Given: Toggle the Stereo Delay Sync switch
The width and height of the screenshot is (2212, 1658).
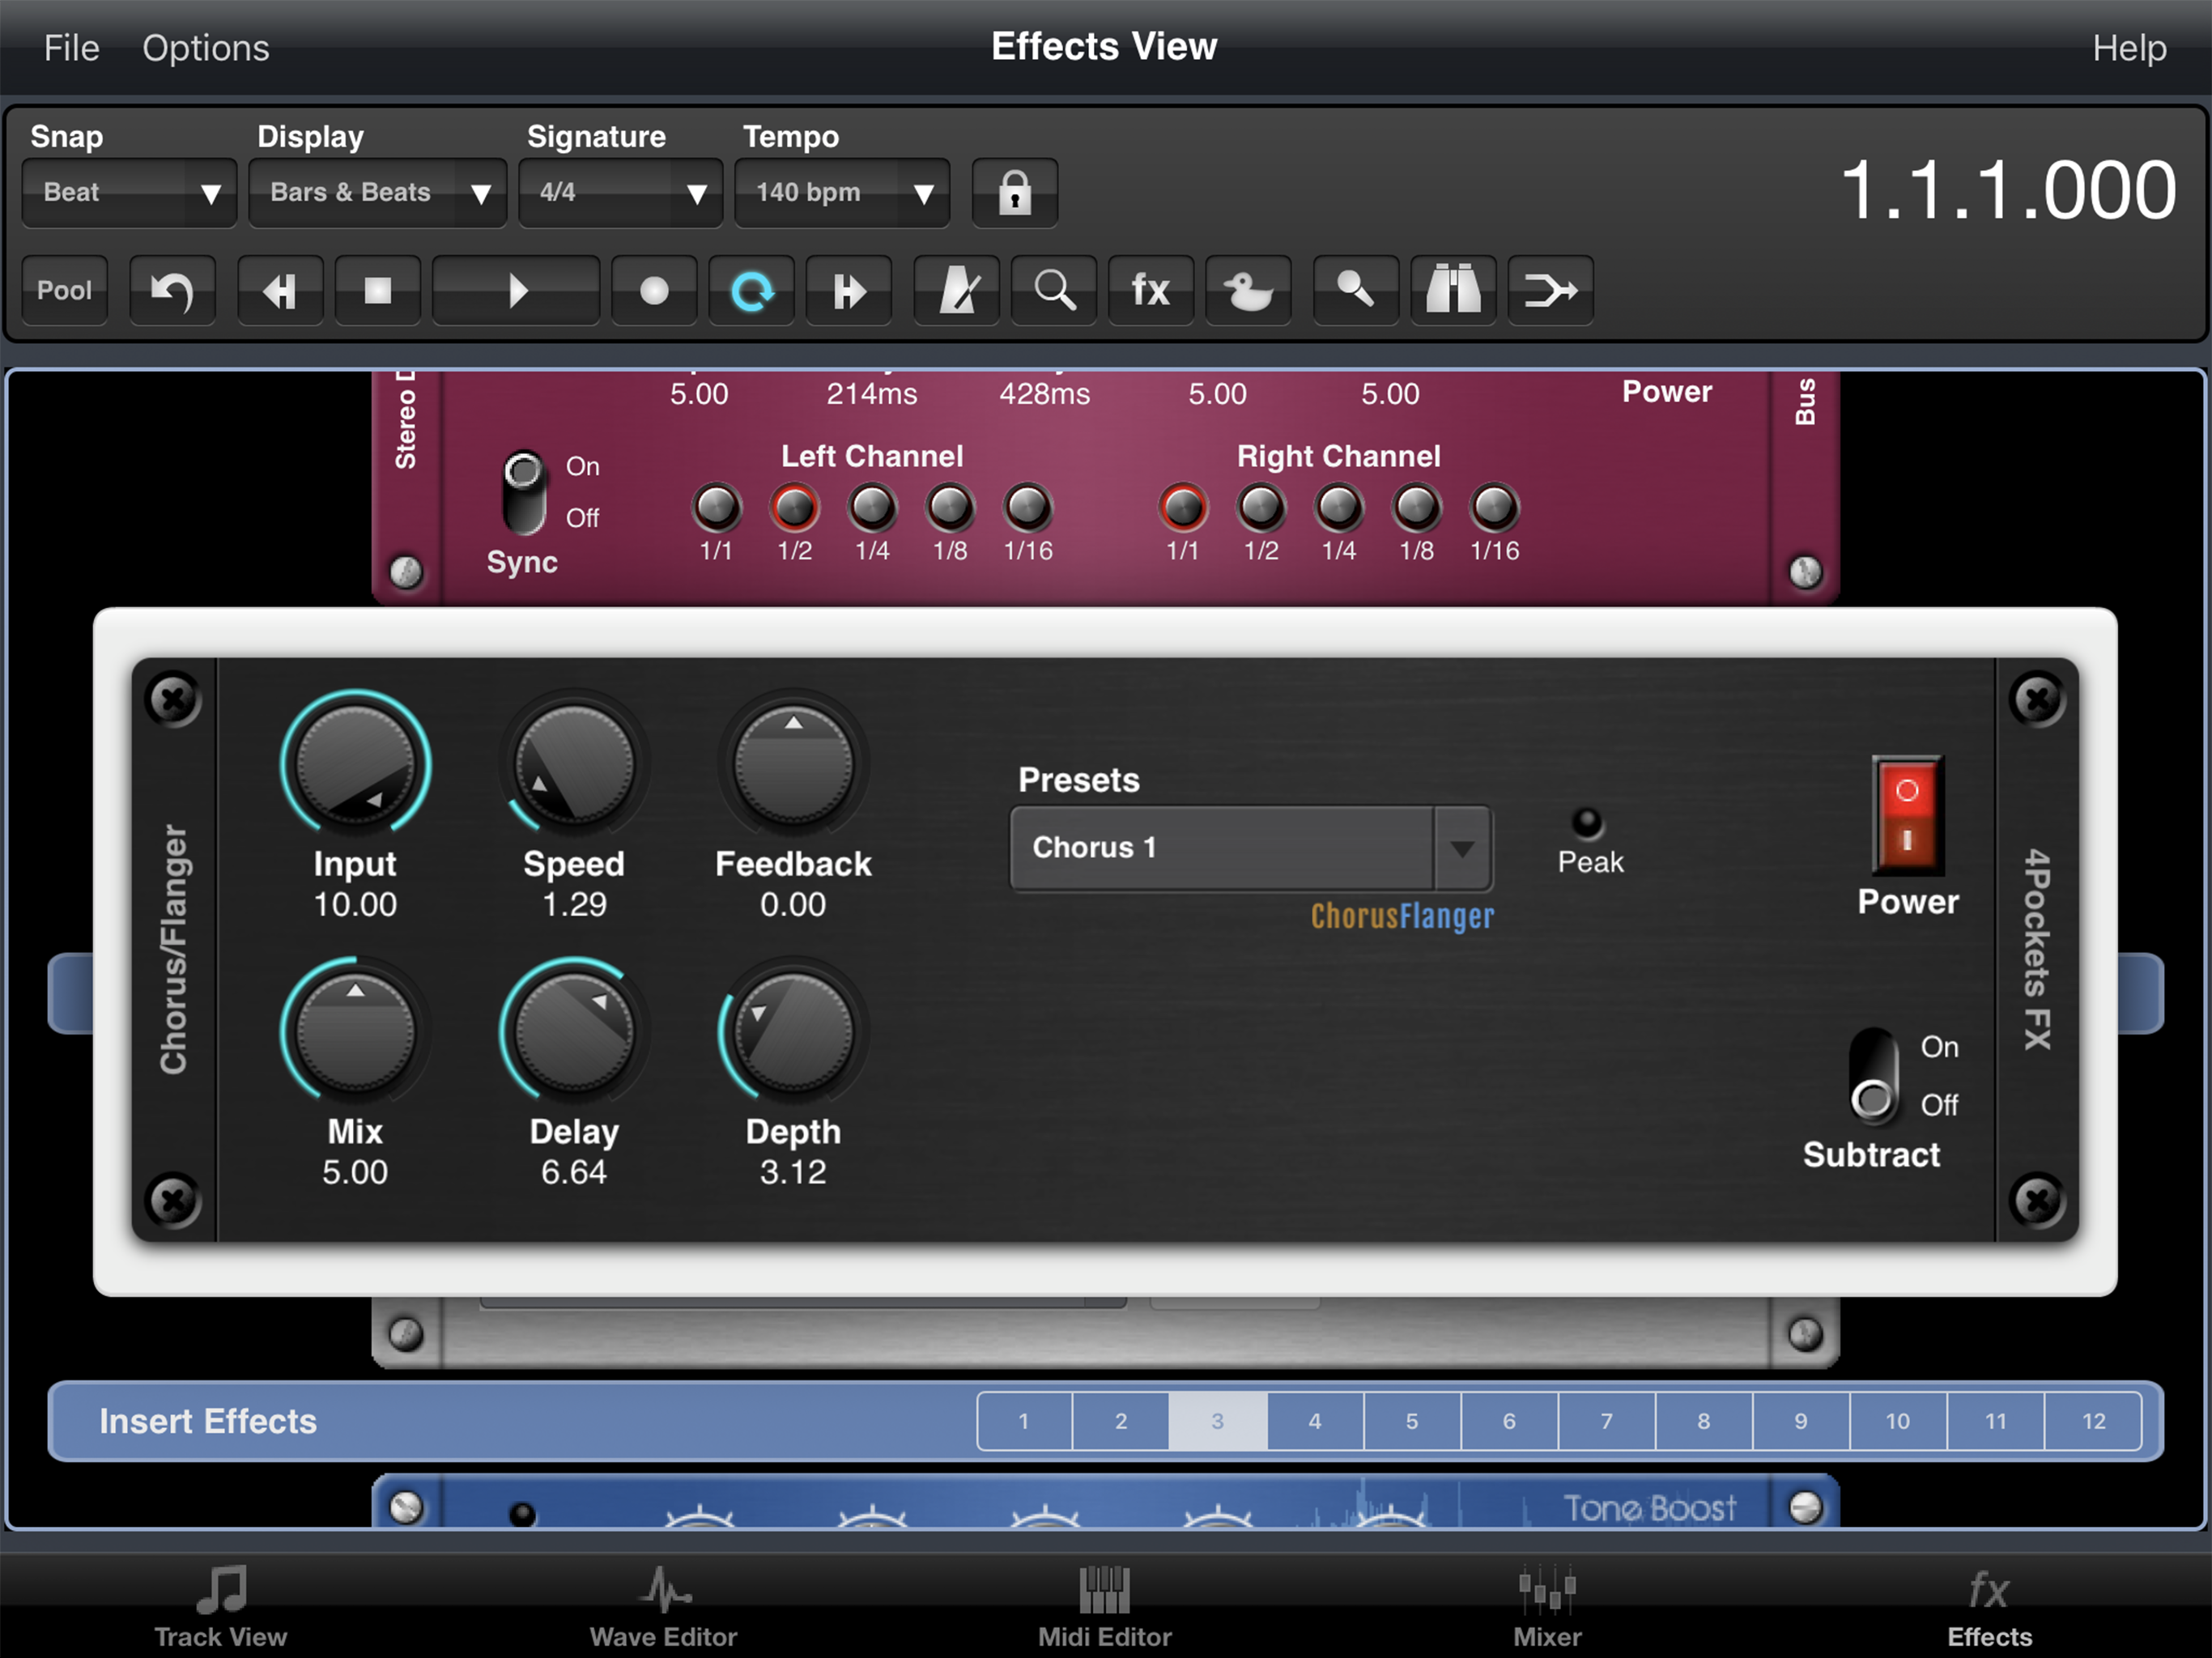Looking at the screenshot, I should click(523, 493).
